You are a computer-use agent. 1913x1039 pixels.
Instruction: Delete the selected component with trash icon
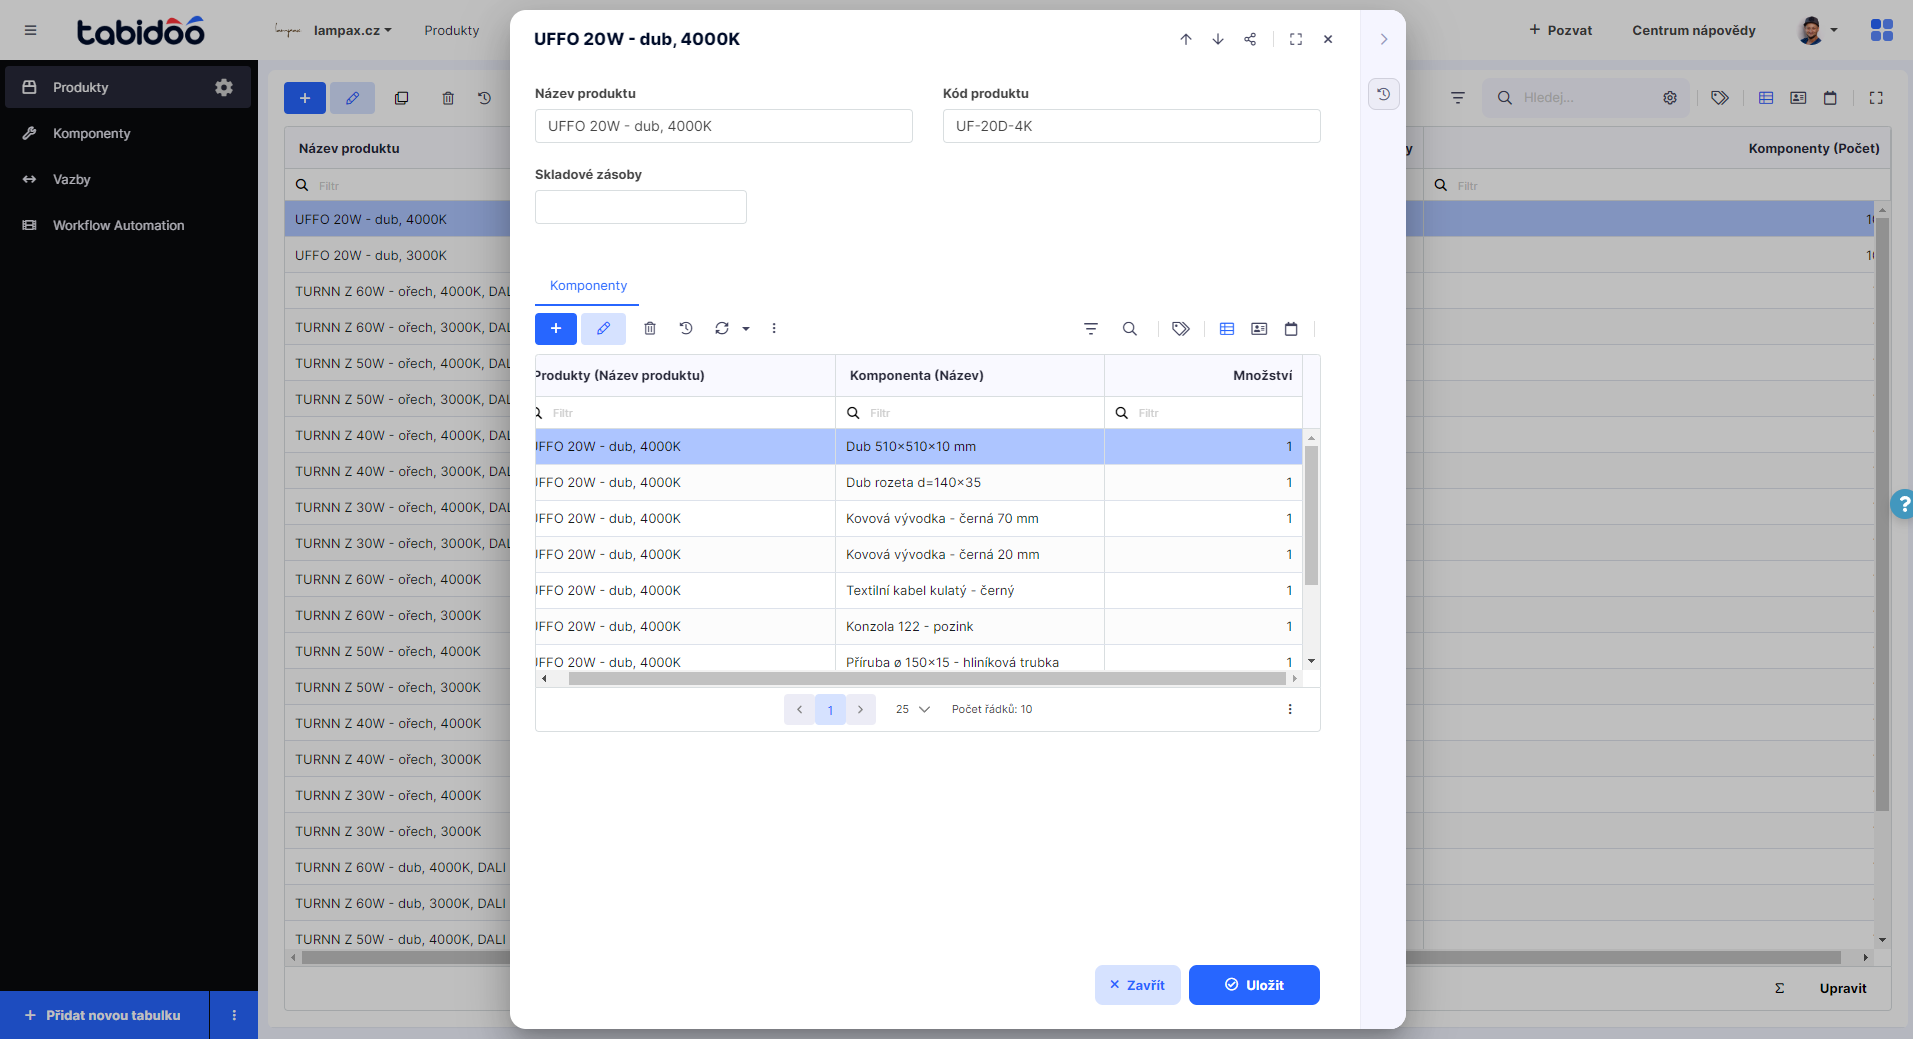(650, 328)
